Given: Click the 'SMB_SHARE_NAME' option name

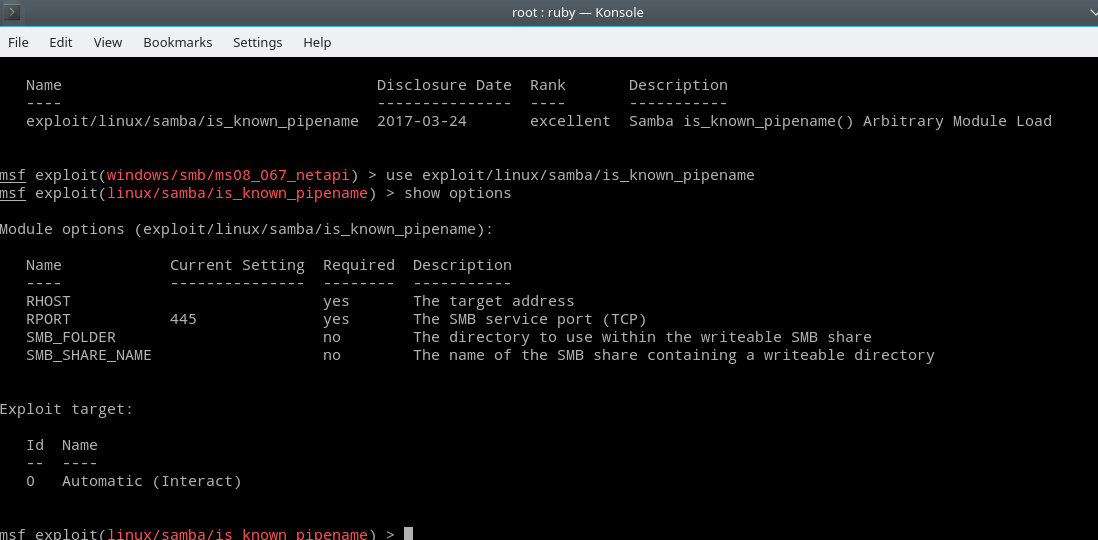Looking at the screenshot, I should [x=89, y=355].
